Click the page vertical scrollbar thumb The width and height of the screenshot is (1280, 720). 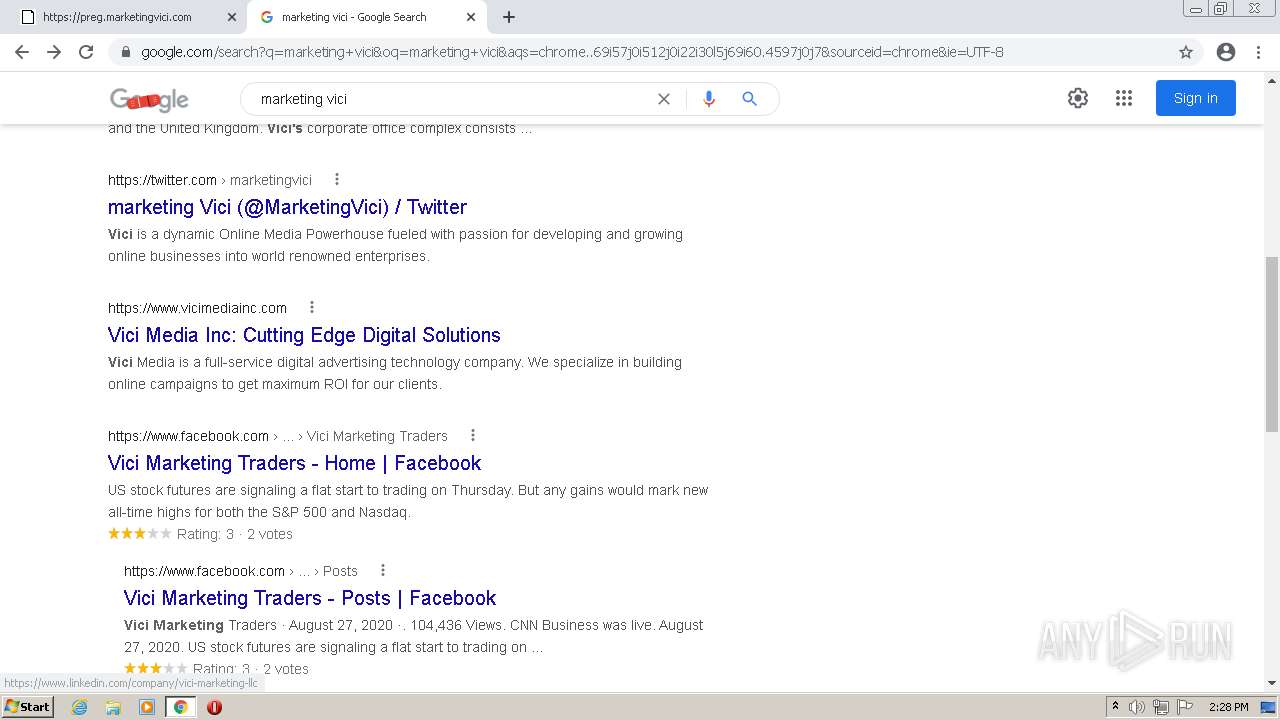(1272, 344)
